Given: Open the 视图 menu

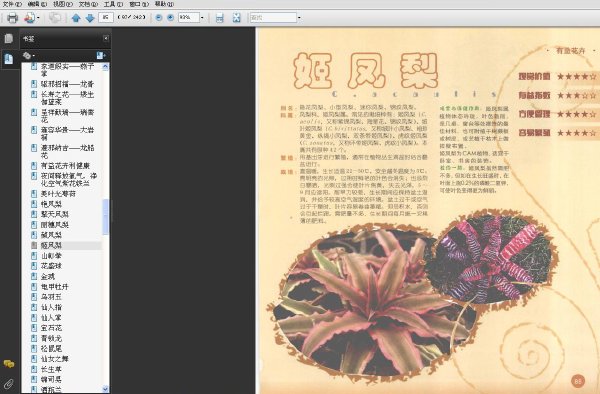Looking at the screenshot, I should coord(63,4).
